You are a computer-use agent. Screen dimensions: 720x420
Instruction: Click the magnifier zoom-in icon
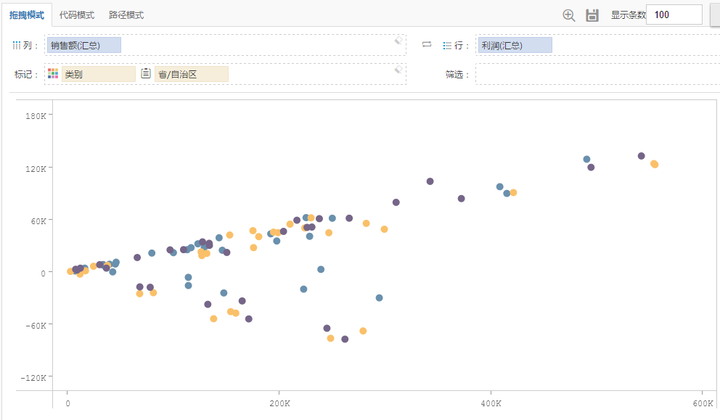click(569, 15)
